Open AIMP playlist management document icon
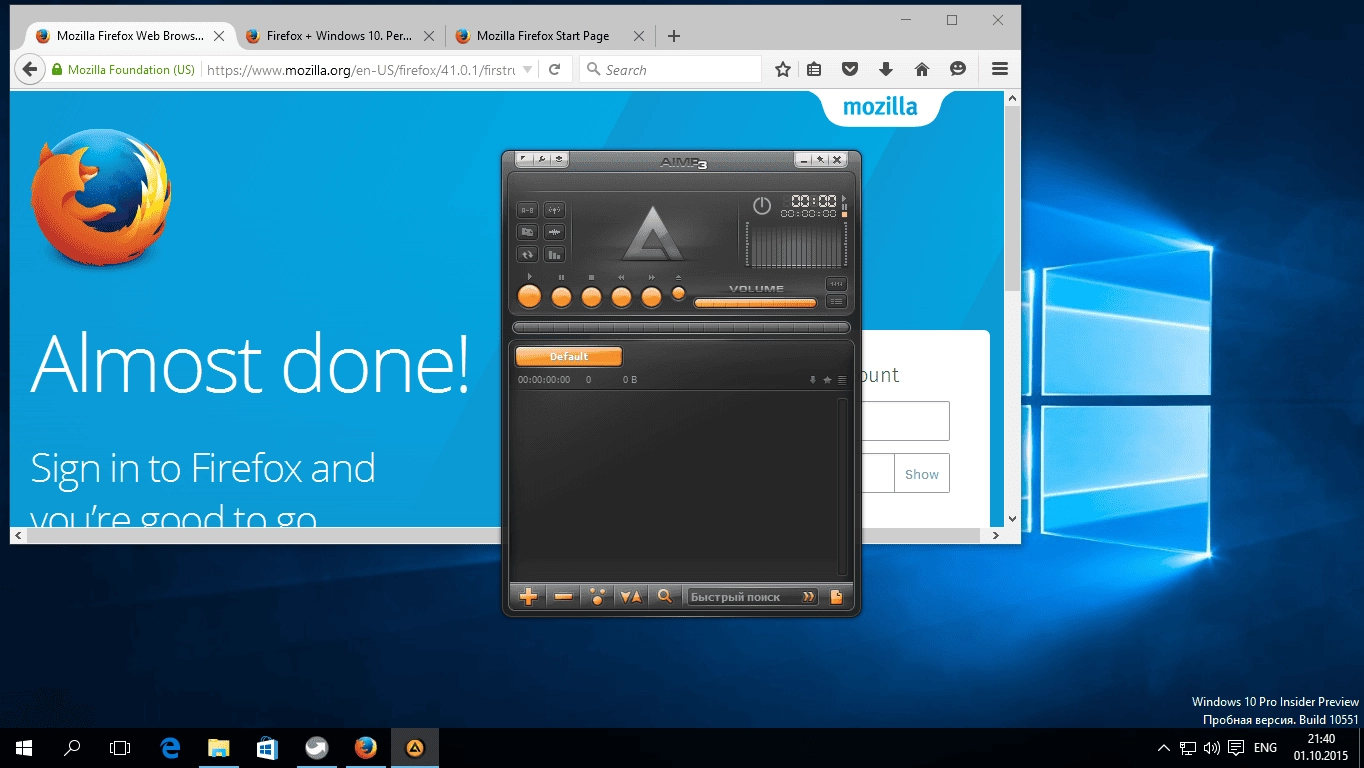 pyautogui.click(x=837, y=597)
